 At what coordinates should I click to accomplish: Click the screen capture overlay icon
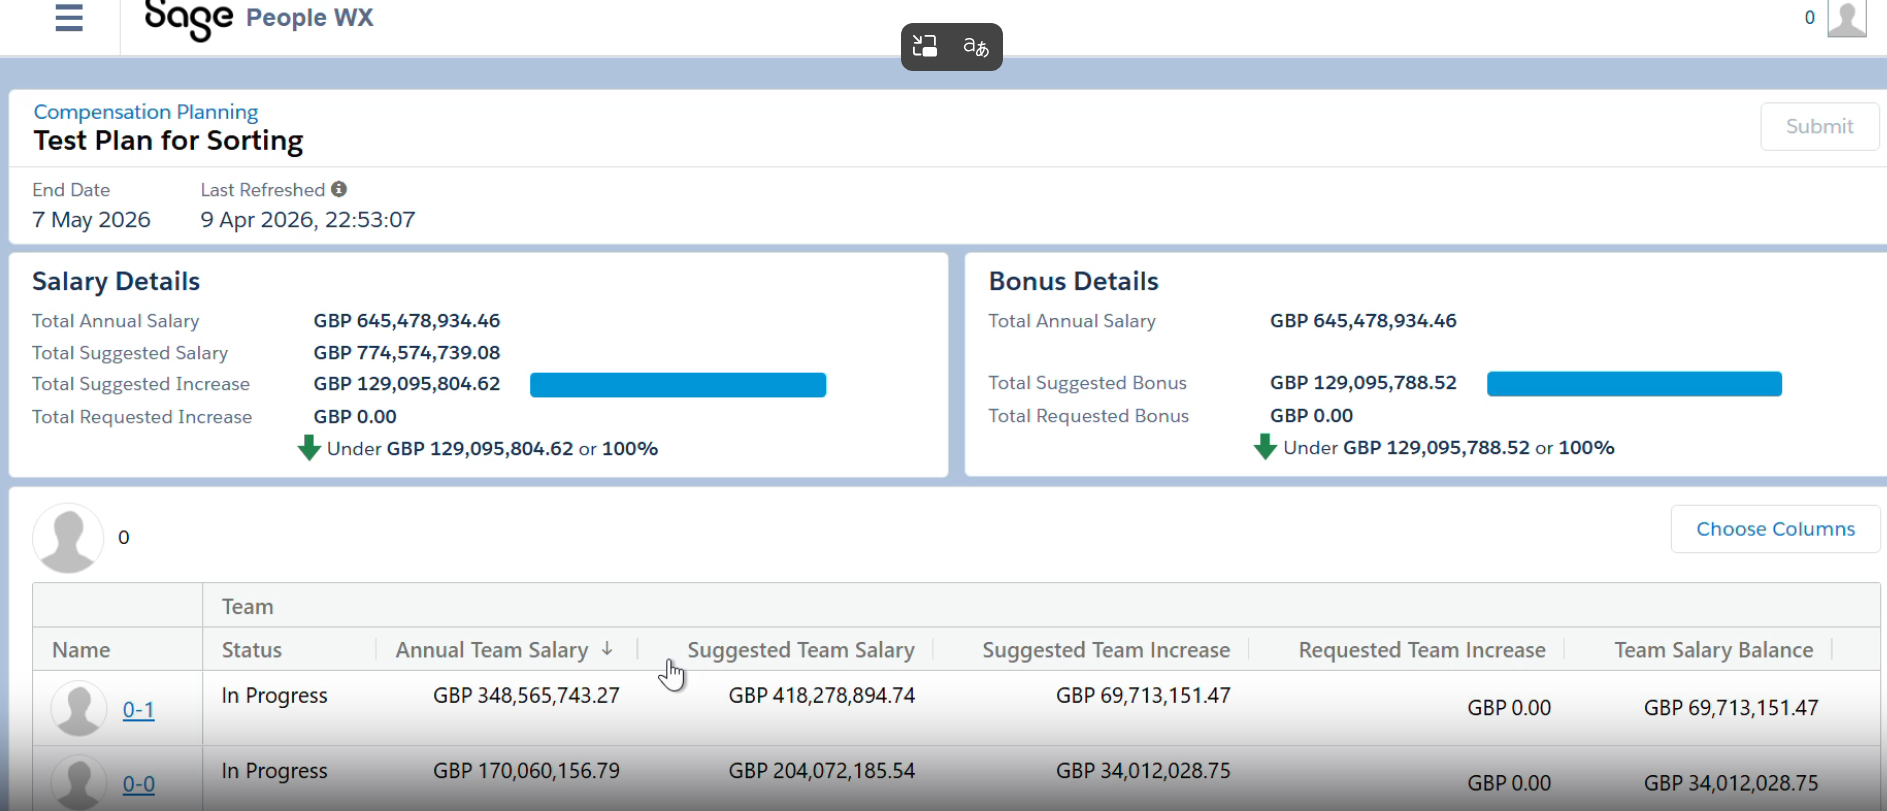coord(925,46)
